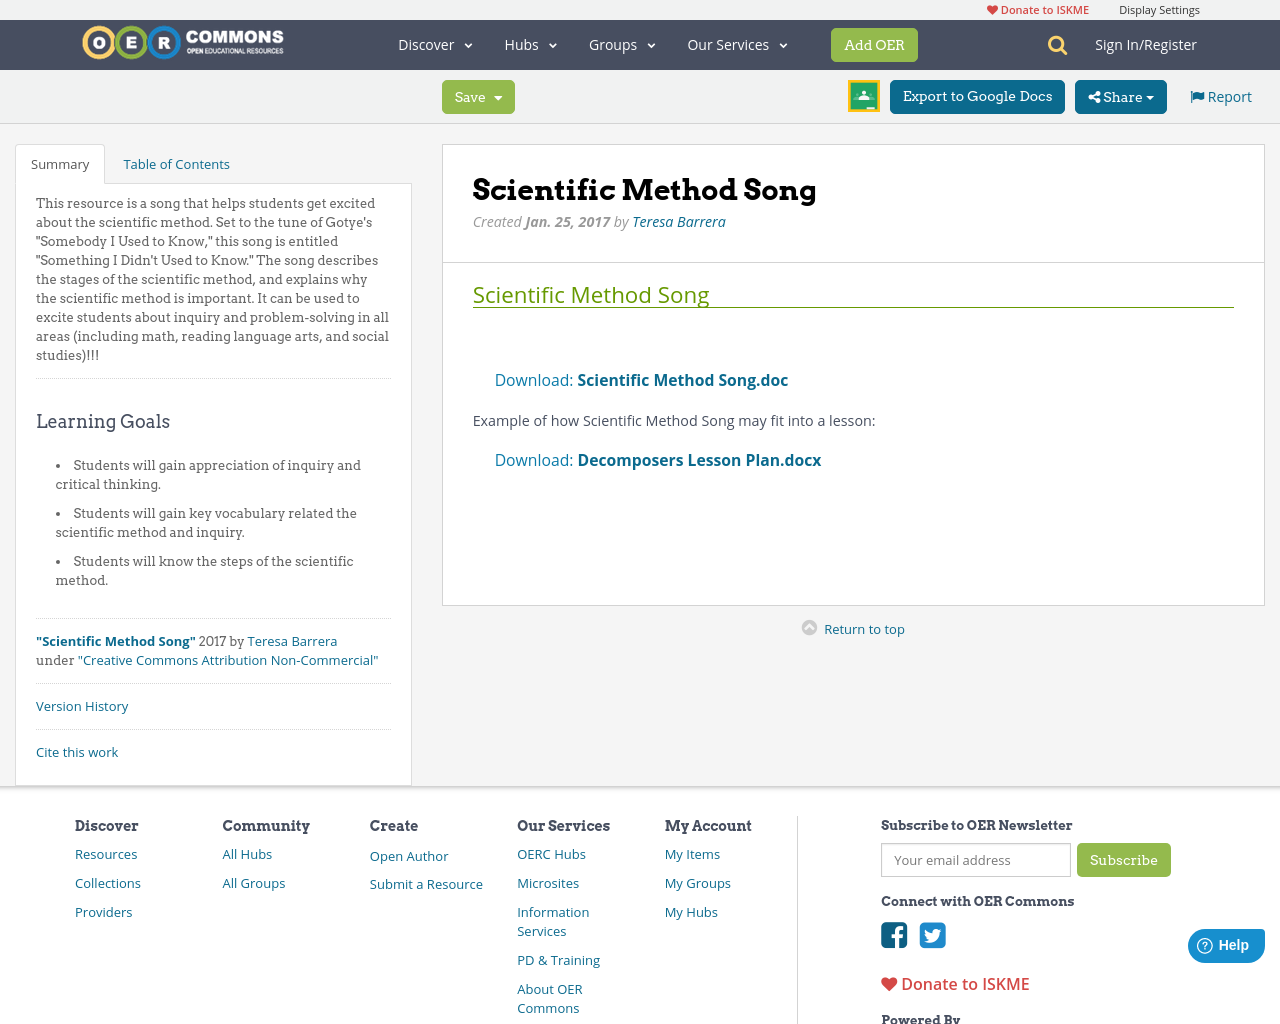Share resource to Google Classroom
Viewport: 1280px width, 1024px height.
tap(862, 95)
